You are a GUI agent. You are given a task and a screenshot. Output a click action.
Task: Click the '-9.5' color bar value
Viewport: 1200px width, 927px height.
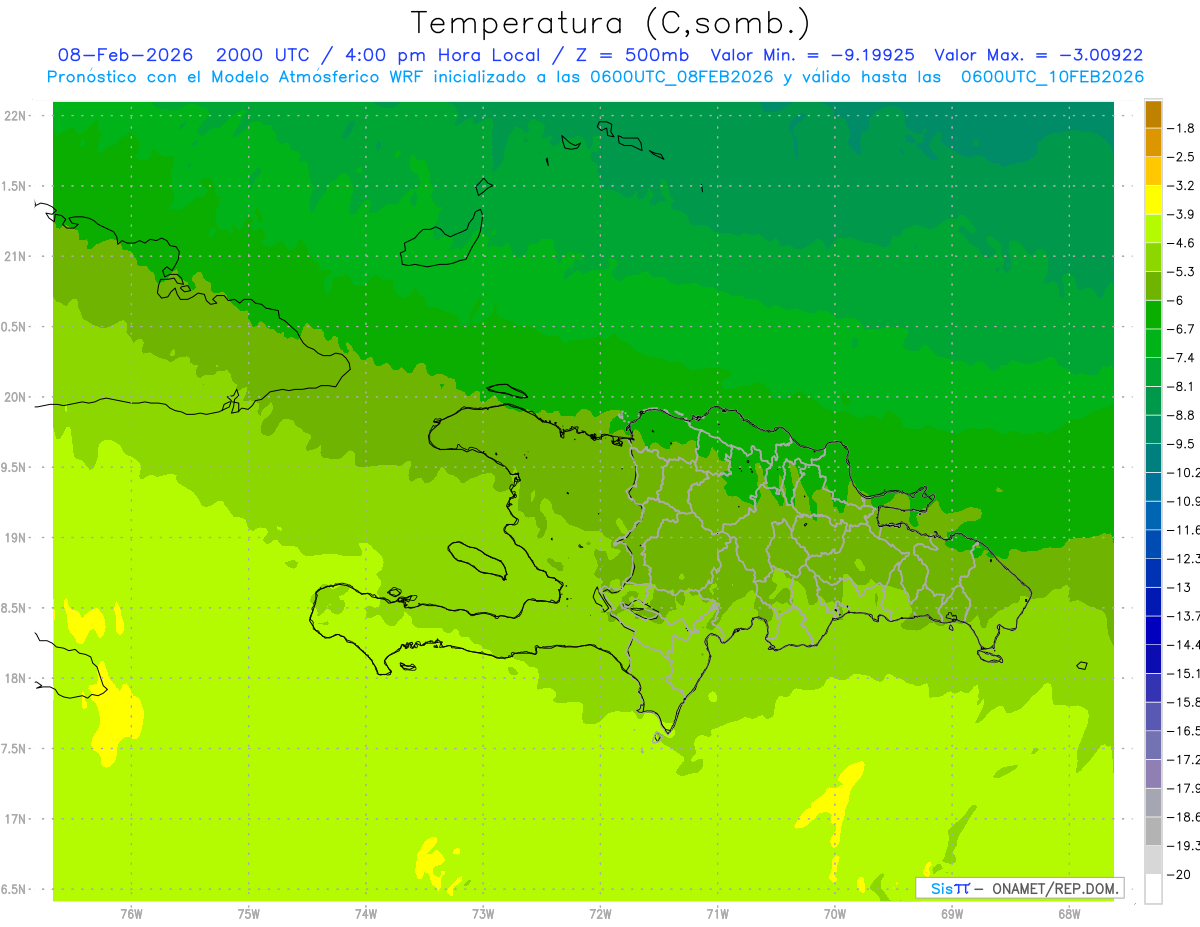[1183, 444]
